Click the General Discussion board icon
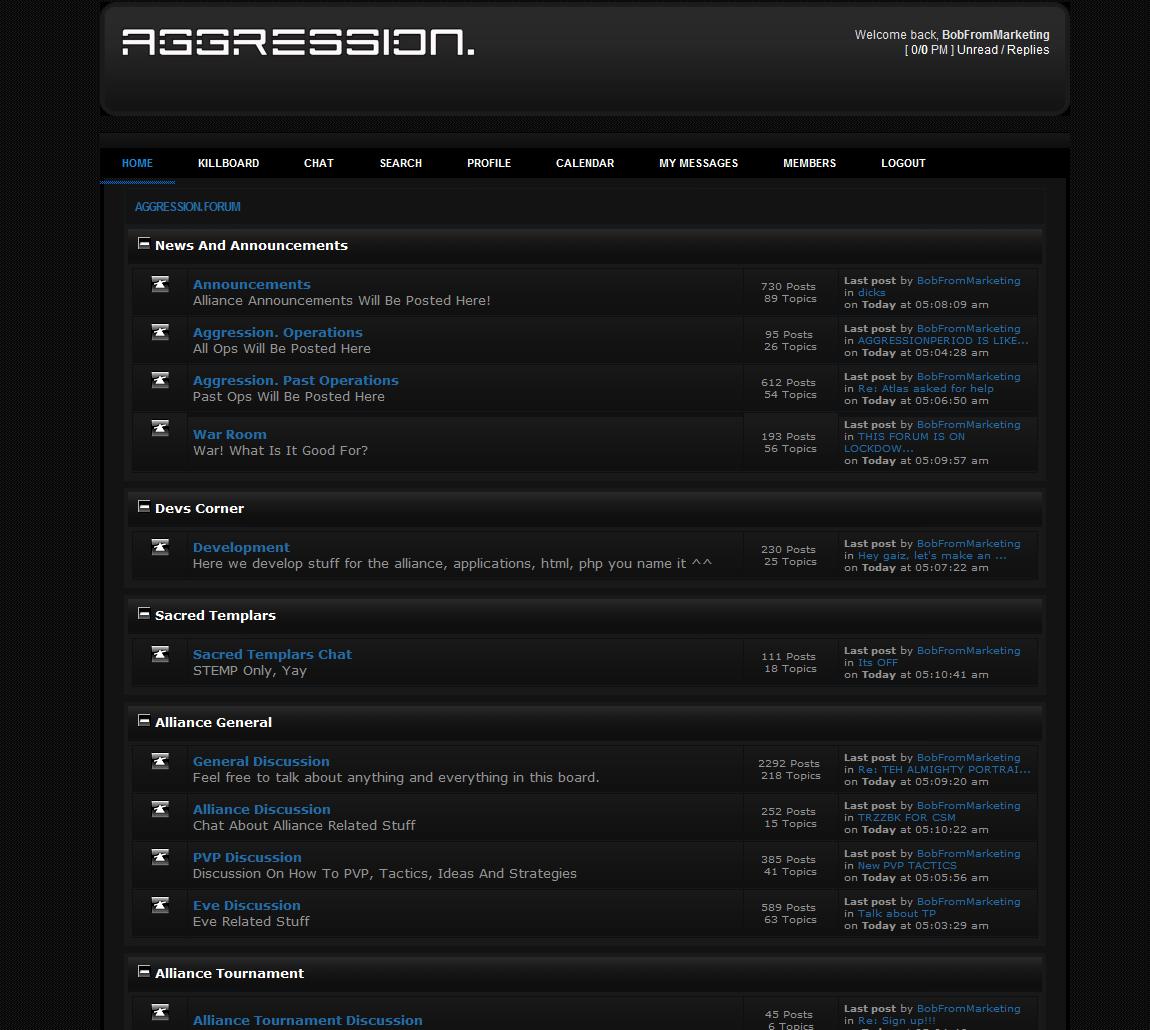The image size is (1150, 1030). pyautogui.click(x=160, y=761)
